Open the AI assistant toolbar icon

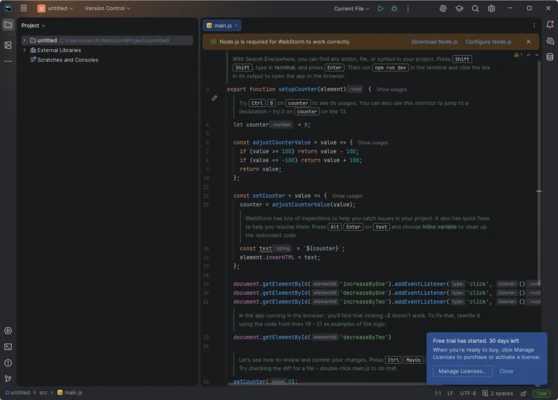(443, 9)
